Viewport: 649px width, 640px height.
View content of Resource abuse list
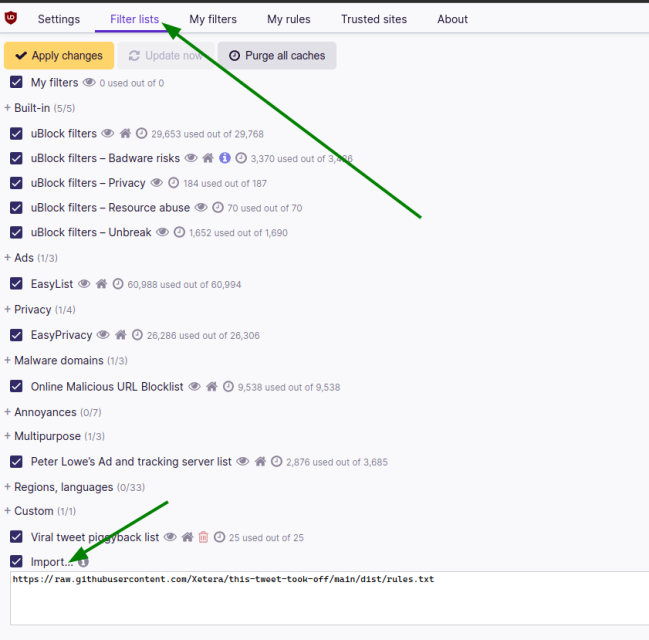coord(201,207)
